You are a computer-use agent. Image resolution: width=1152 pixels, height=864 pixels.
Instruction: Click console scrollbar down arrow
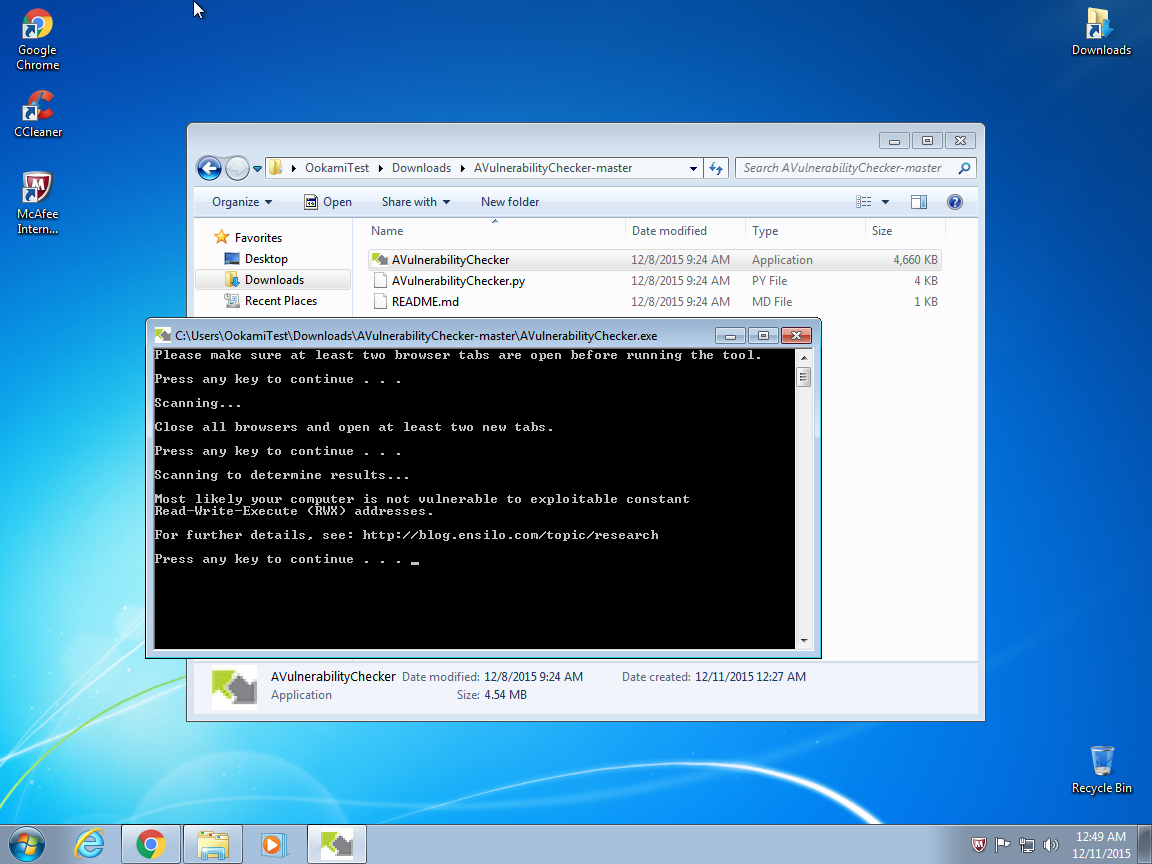803,640
